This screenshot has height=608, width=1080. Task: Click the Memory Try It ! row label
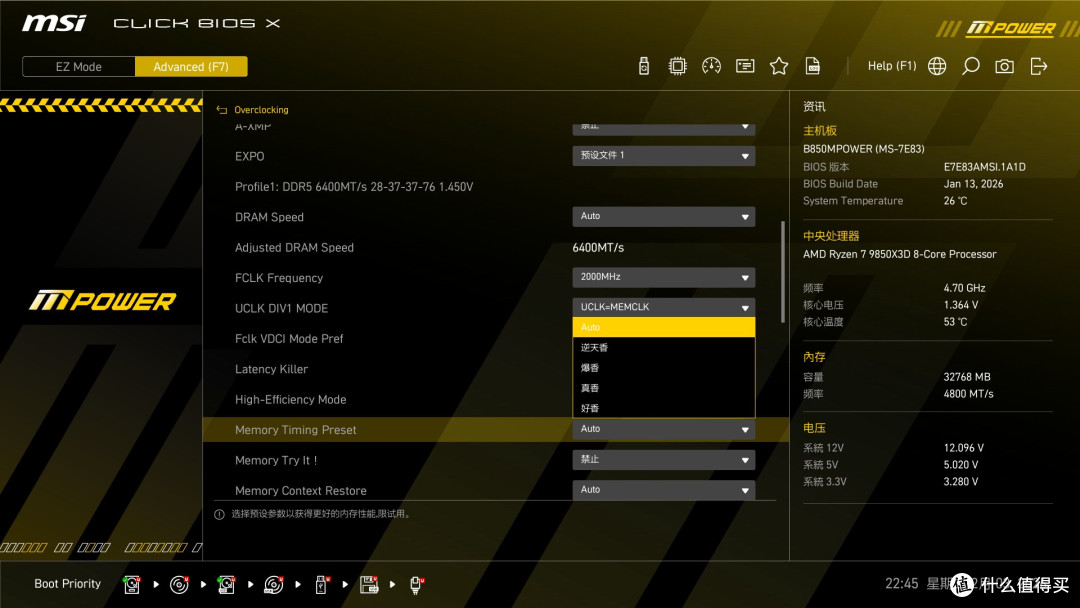coord(276,460)
